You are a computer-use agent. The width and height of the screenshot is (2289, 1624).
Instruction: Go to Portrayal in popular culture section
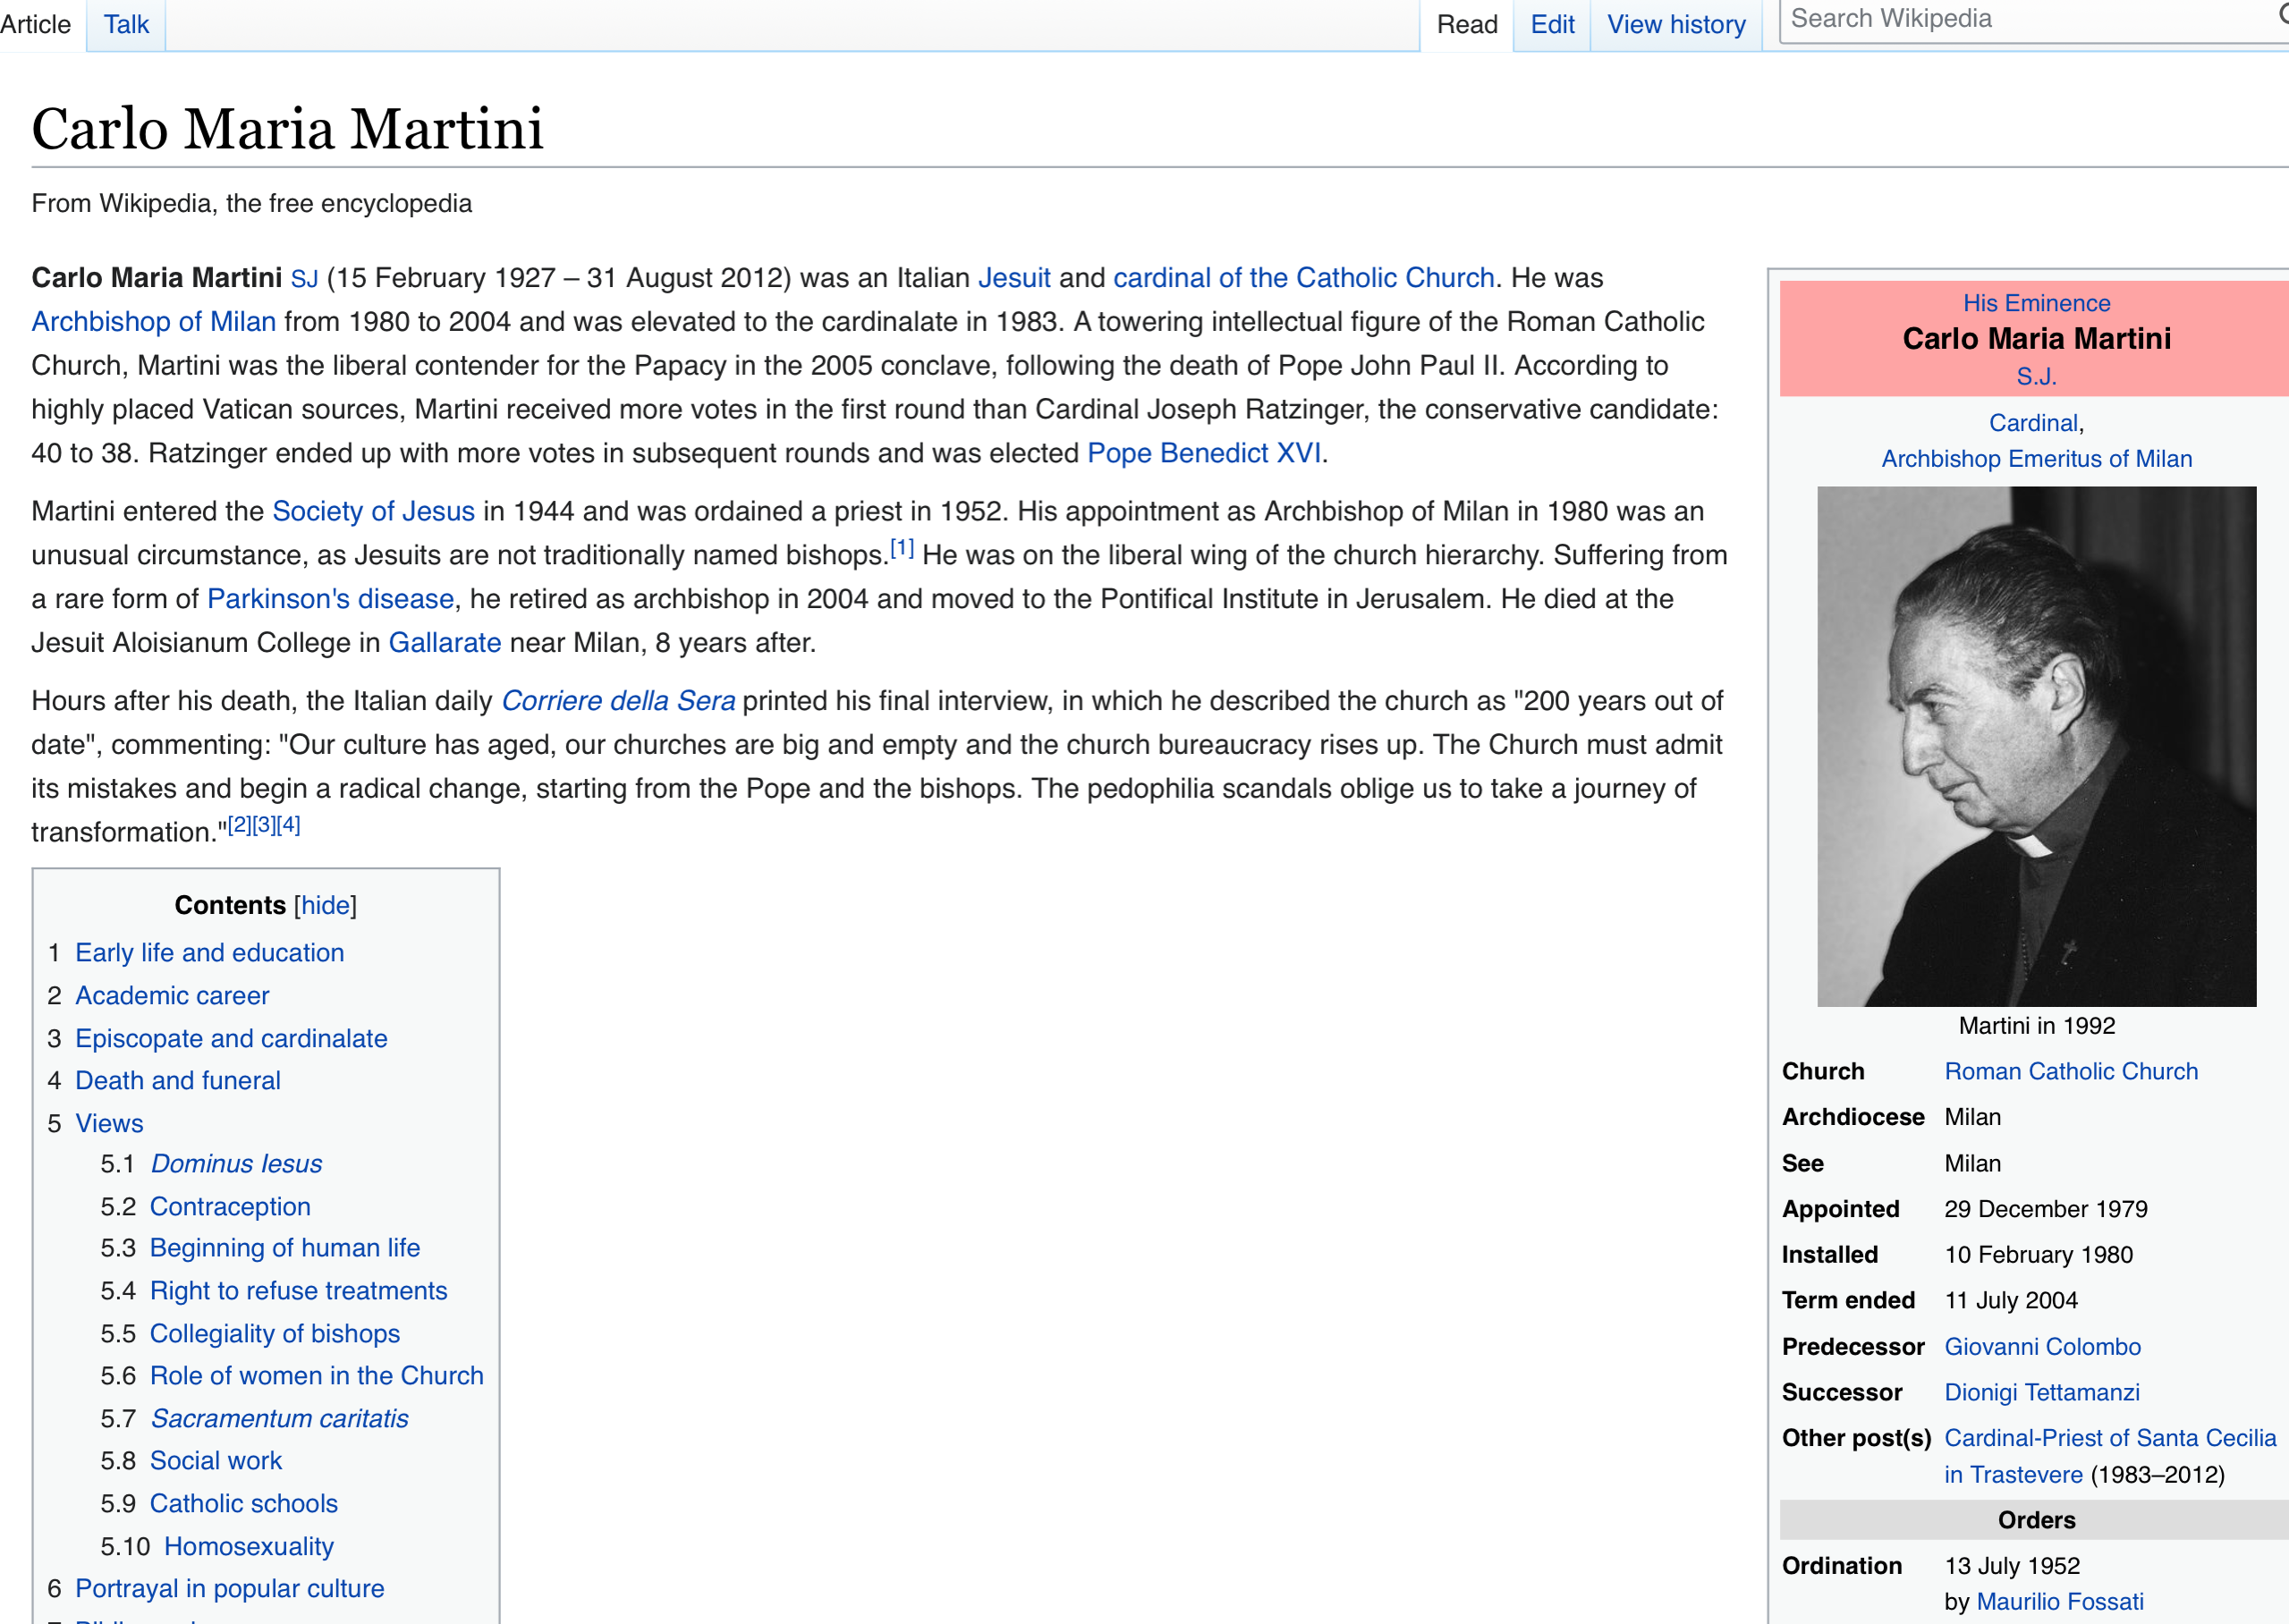230,1589
